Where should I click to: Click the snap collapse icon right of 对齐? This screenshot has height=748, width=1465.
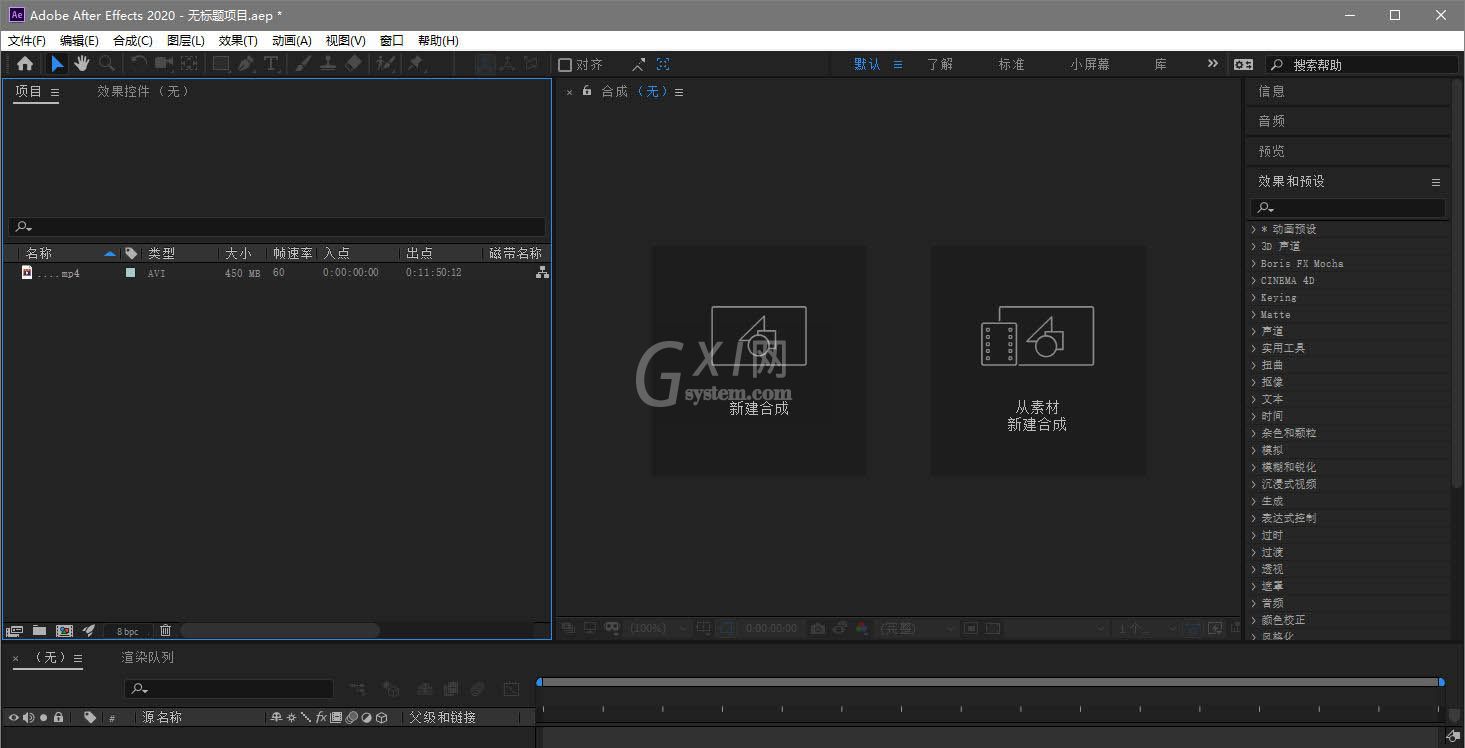pyautogui.click(x=638, y=64)
